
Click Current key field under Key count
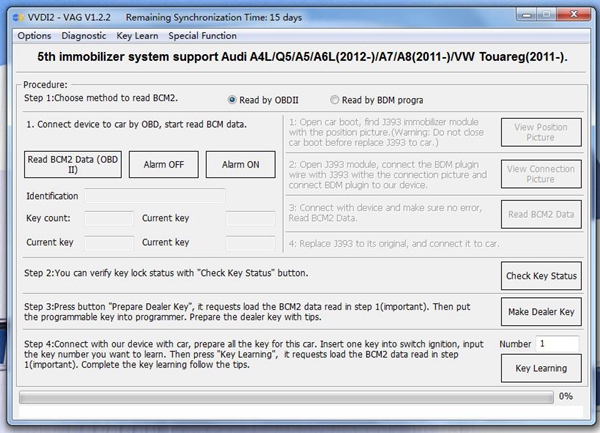109,243
